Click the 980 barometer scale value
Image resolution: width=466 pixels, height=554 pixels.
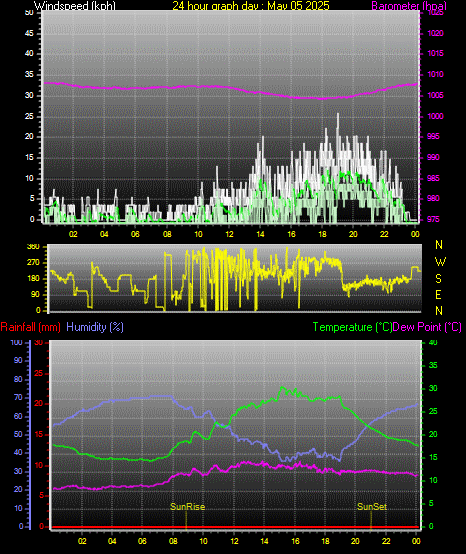(x=433, y=199)
